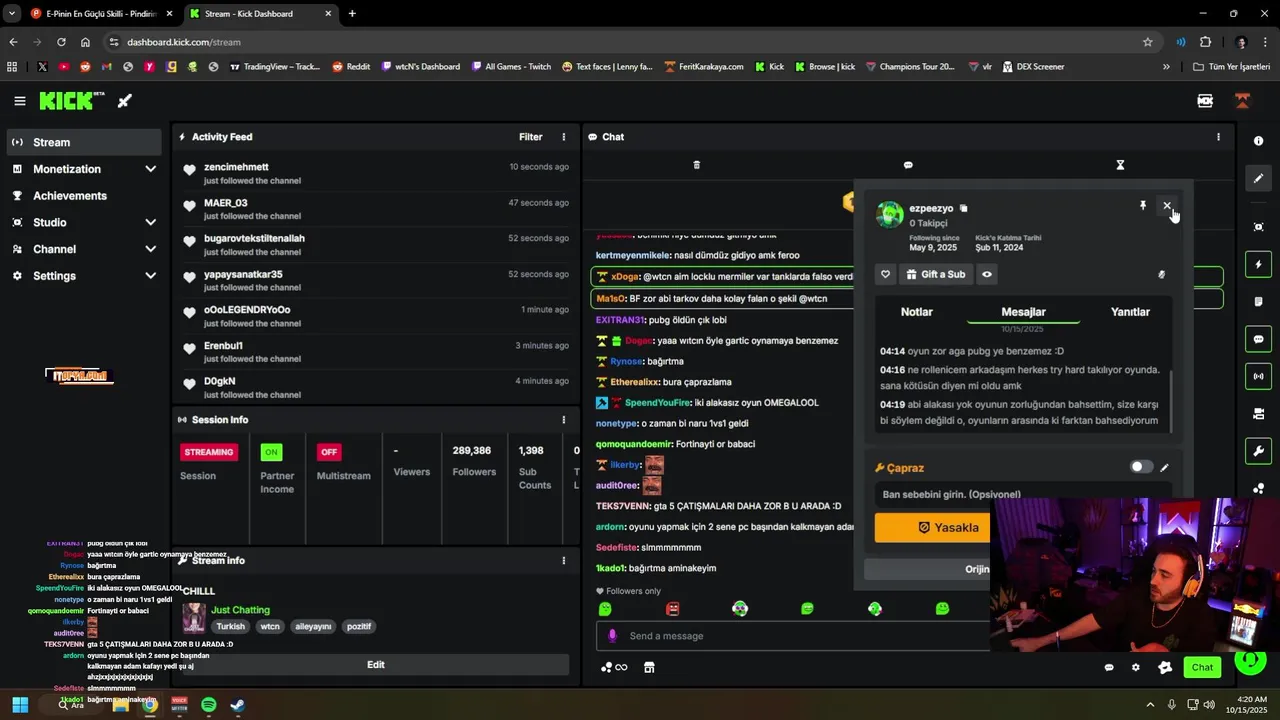Click the channel points icon at the bottom of the right sidebar
The width and height of the screenshot is (1280, 720).
[1259, 488]
